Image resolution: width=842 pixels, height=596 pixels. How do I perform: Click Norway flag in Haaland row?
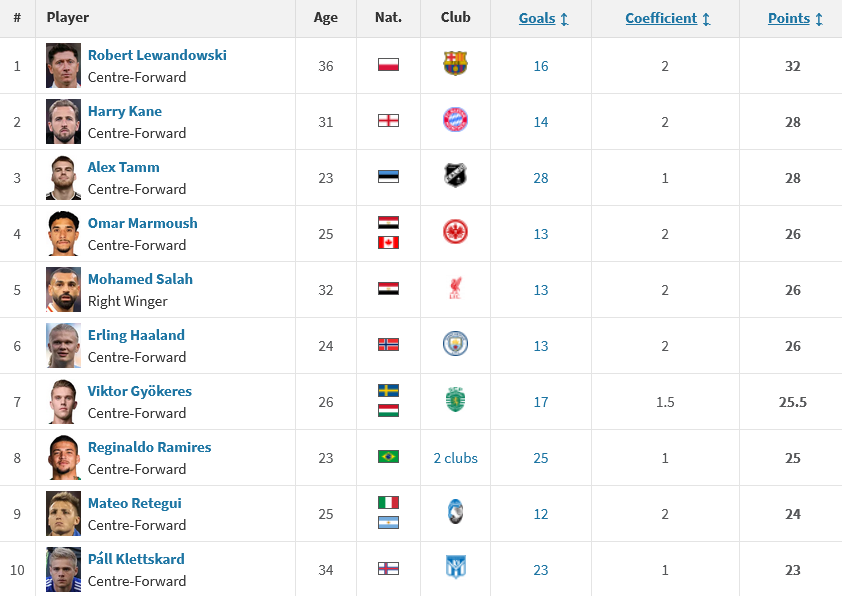coord(388,345)
